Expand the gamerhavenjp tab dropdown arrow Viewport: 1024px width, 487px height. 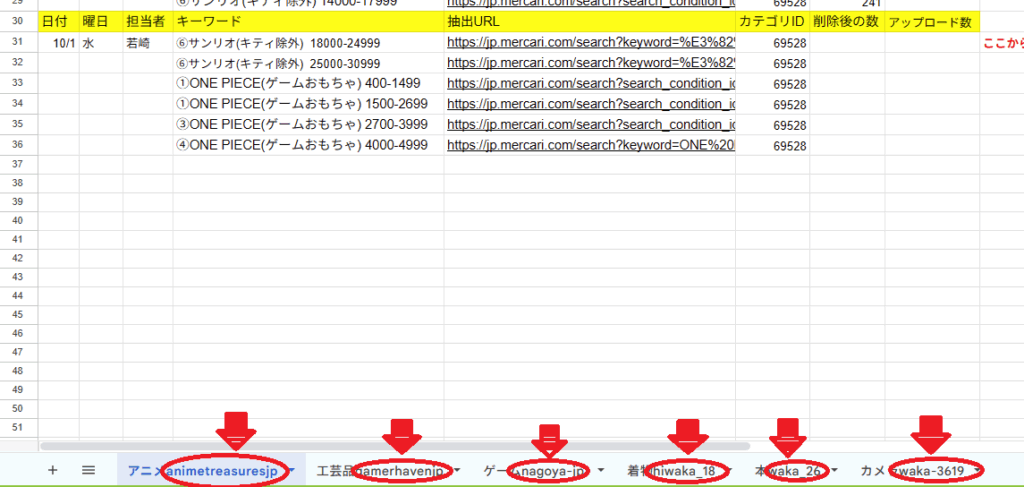(x=456, y=470)
